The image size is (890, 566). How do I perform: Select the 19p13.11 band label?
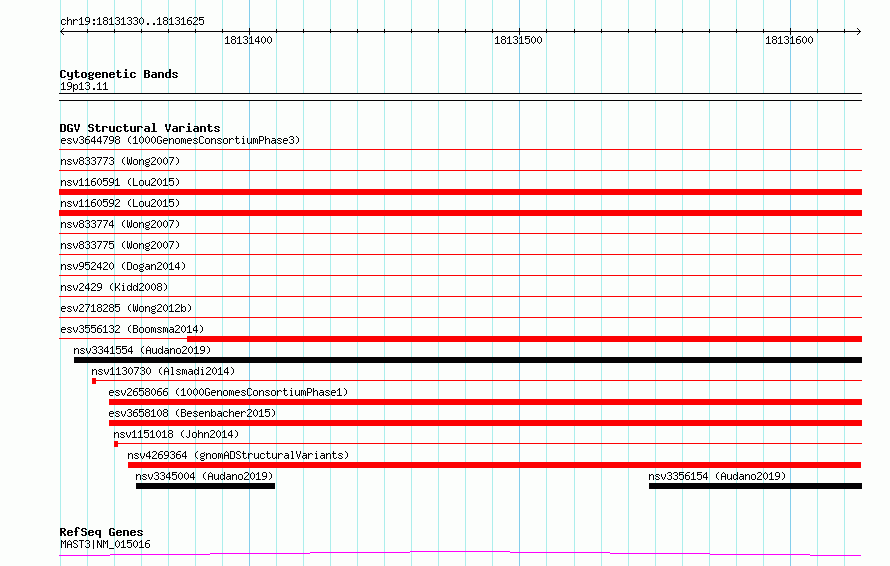(x=83, y=86)
